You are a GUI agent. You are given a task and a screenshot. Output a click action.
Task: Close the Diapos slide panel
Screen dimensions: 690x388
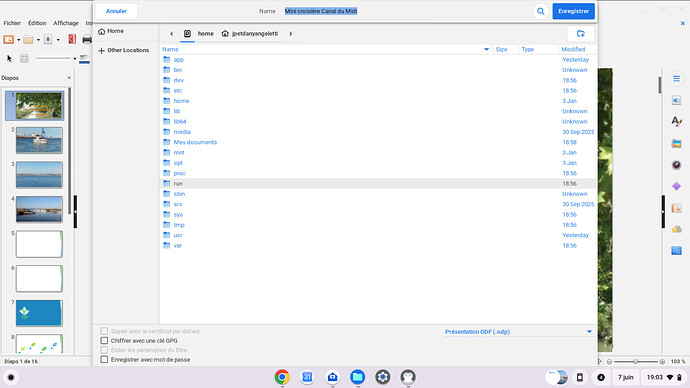pos(69,78)
